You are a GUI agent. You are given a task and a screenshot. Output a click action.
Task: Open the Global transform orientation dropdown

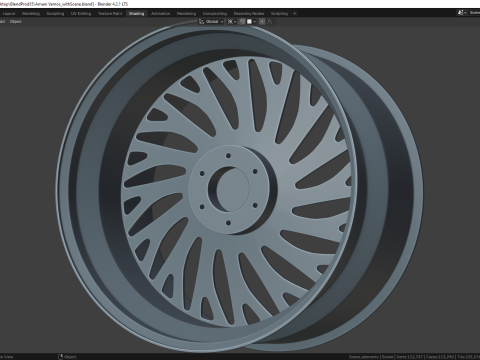[214, 22]
